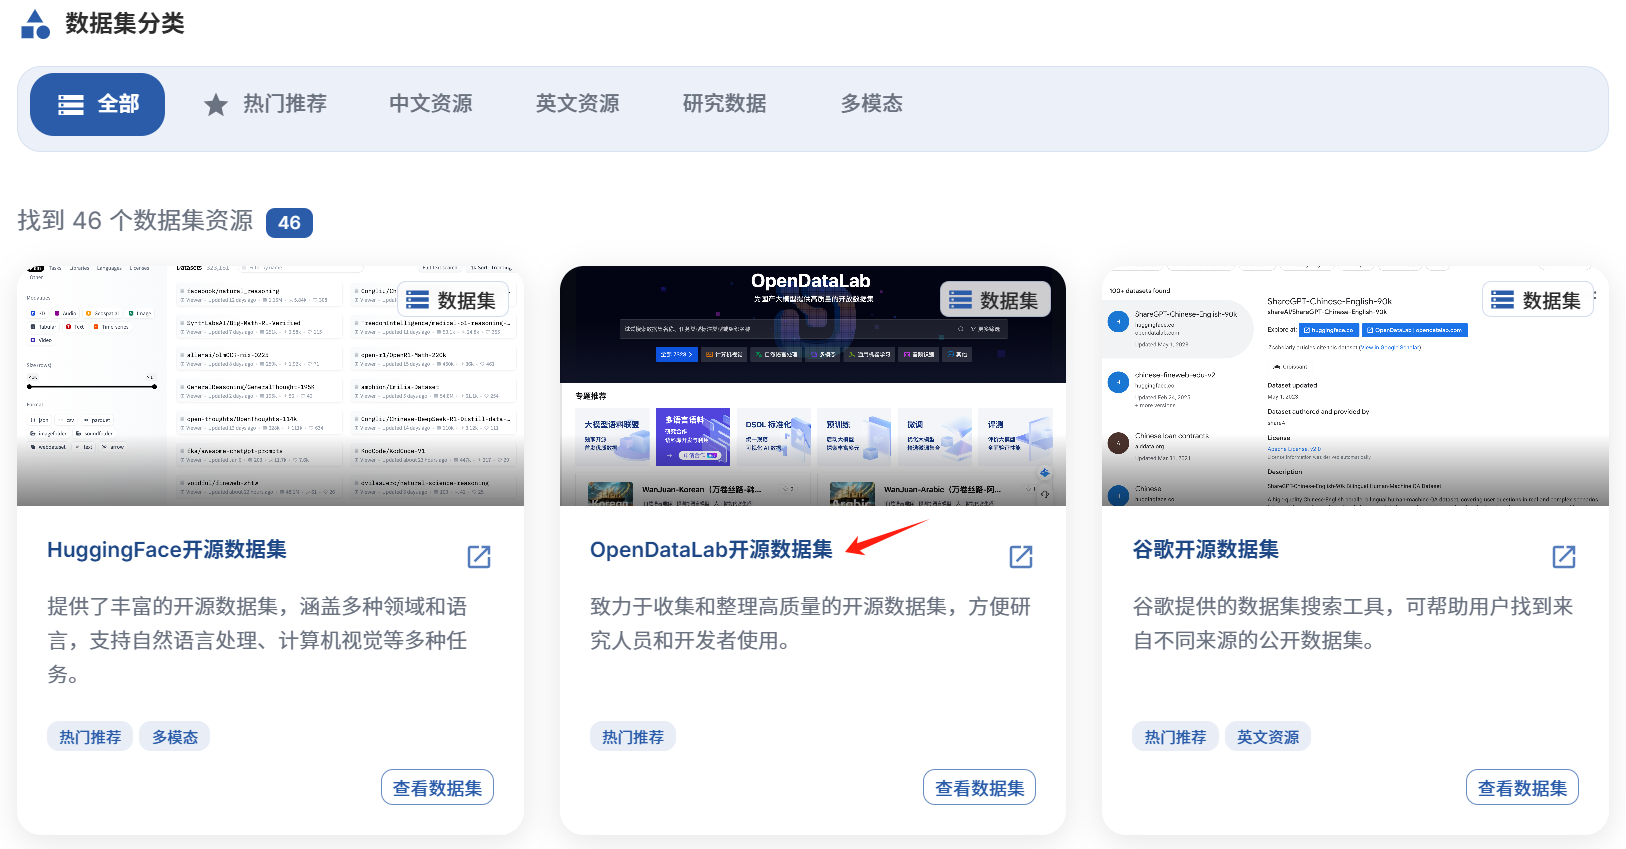Image resolution: width=1626 pixels, height=849 pixels.
Task: Click 数据集 badge on OpenDataLab thumbnail
Action: point(995,300)
